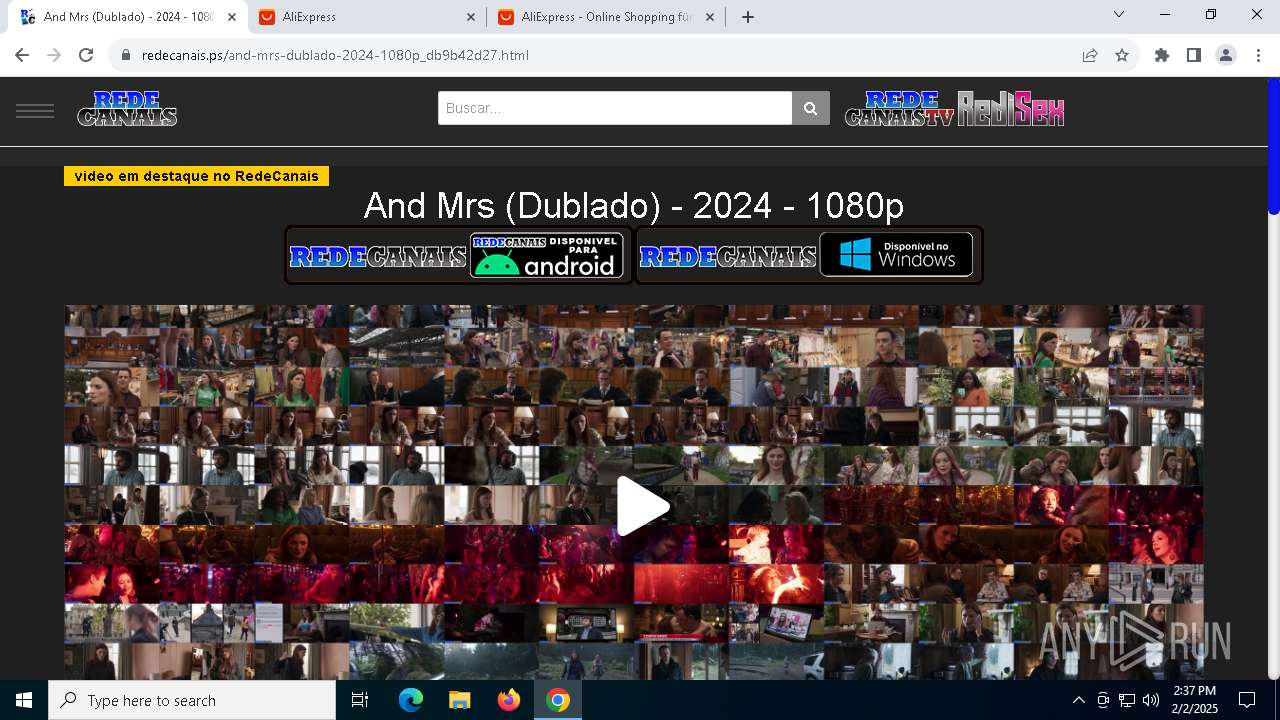The image size is (1280, 720).
Task: Focus the Buscar search field
Action: tap(615, 108)
